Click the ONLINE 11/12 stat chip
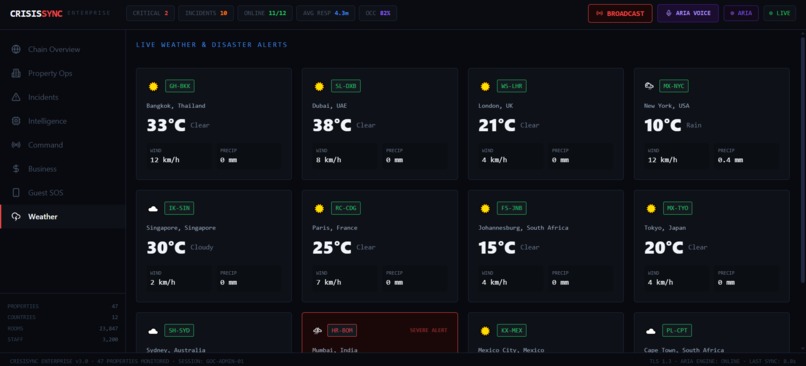 coord(265,13)
